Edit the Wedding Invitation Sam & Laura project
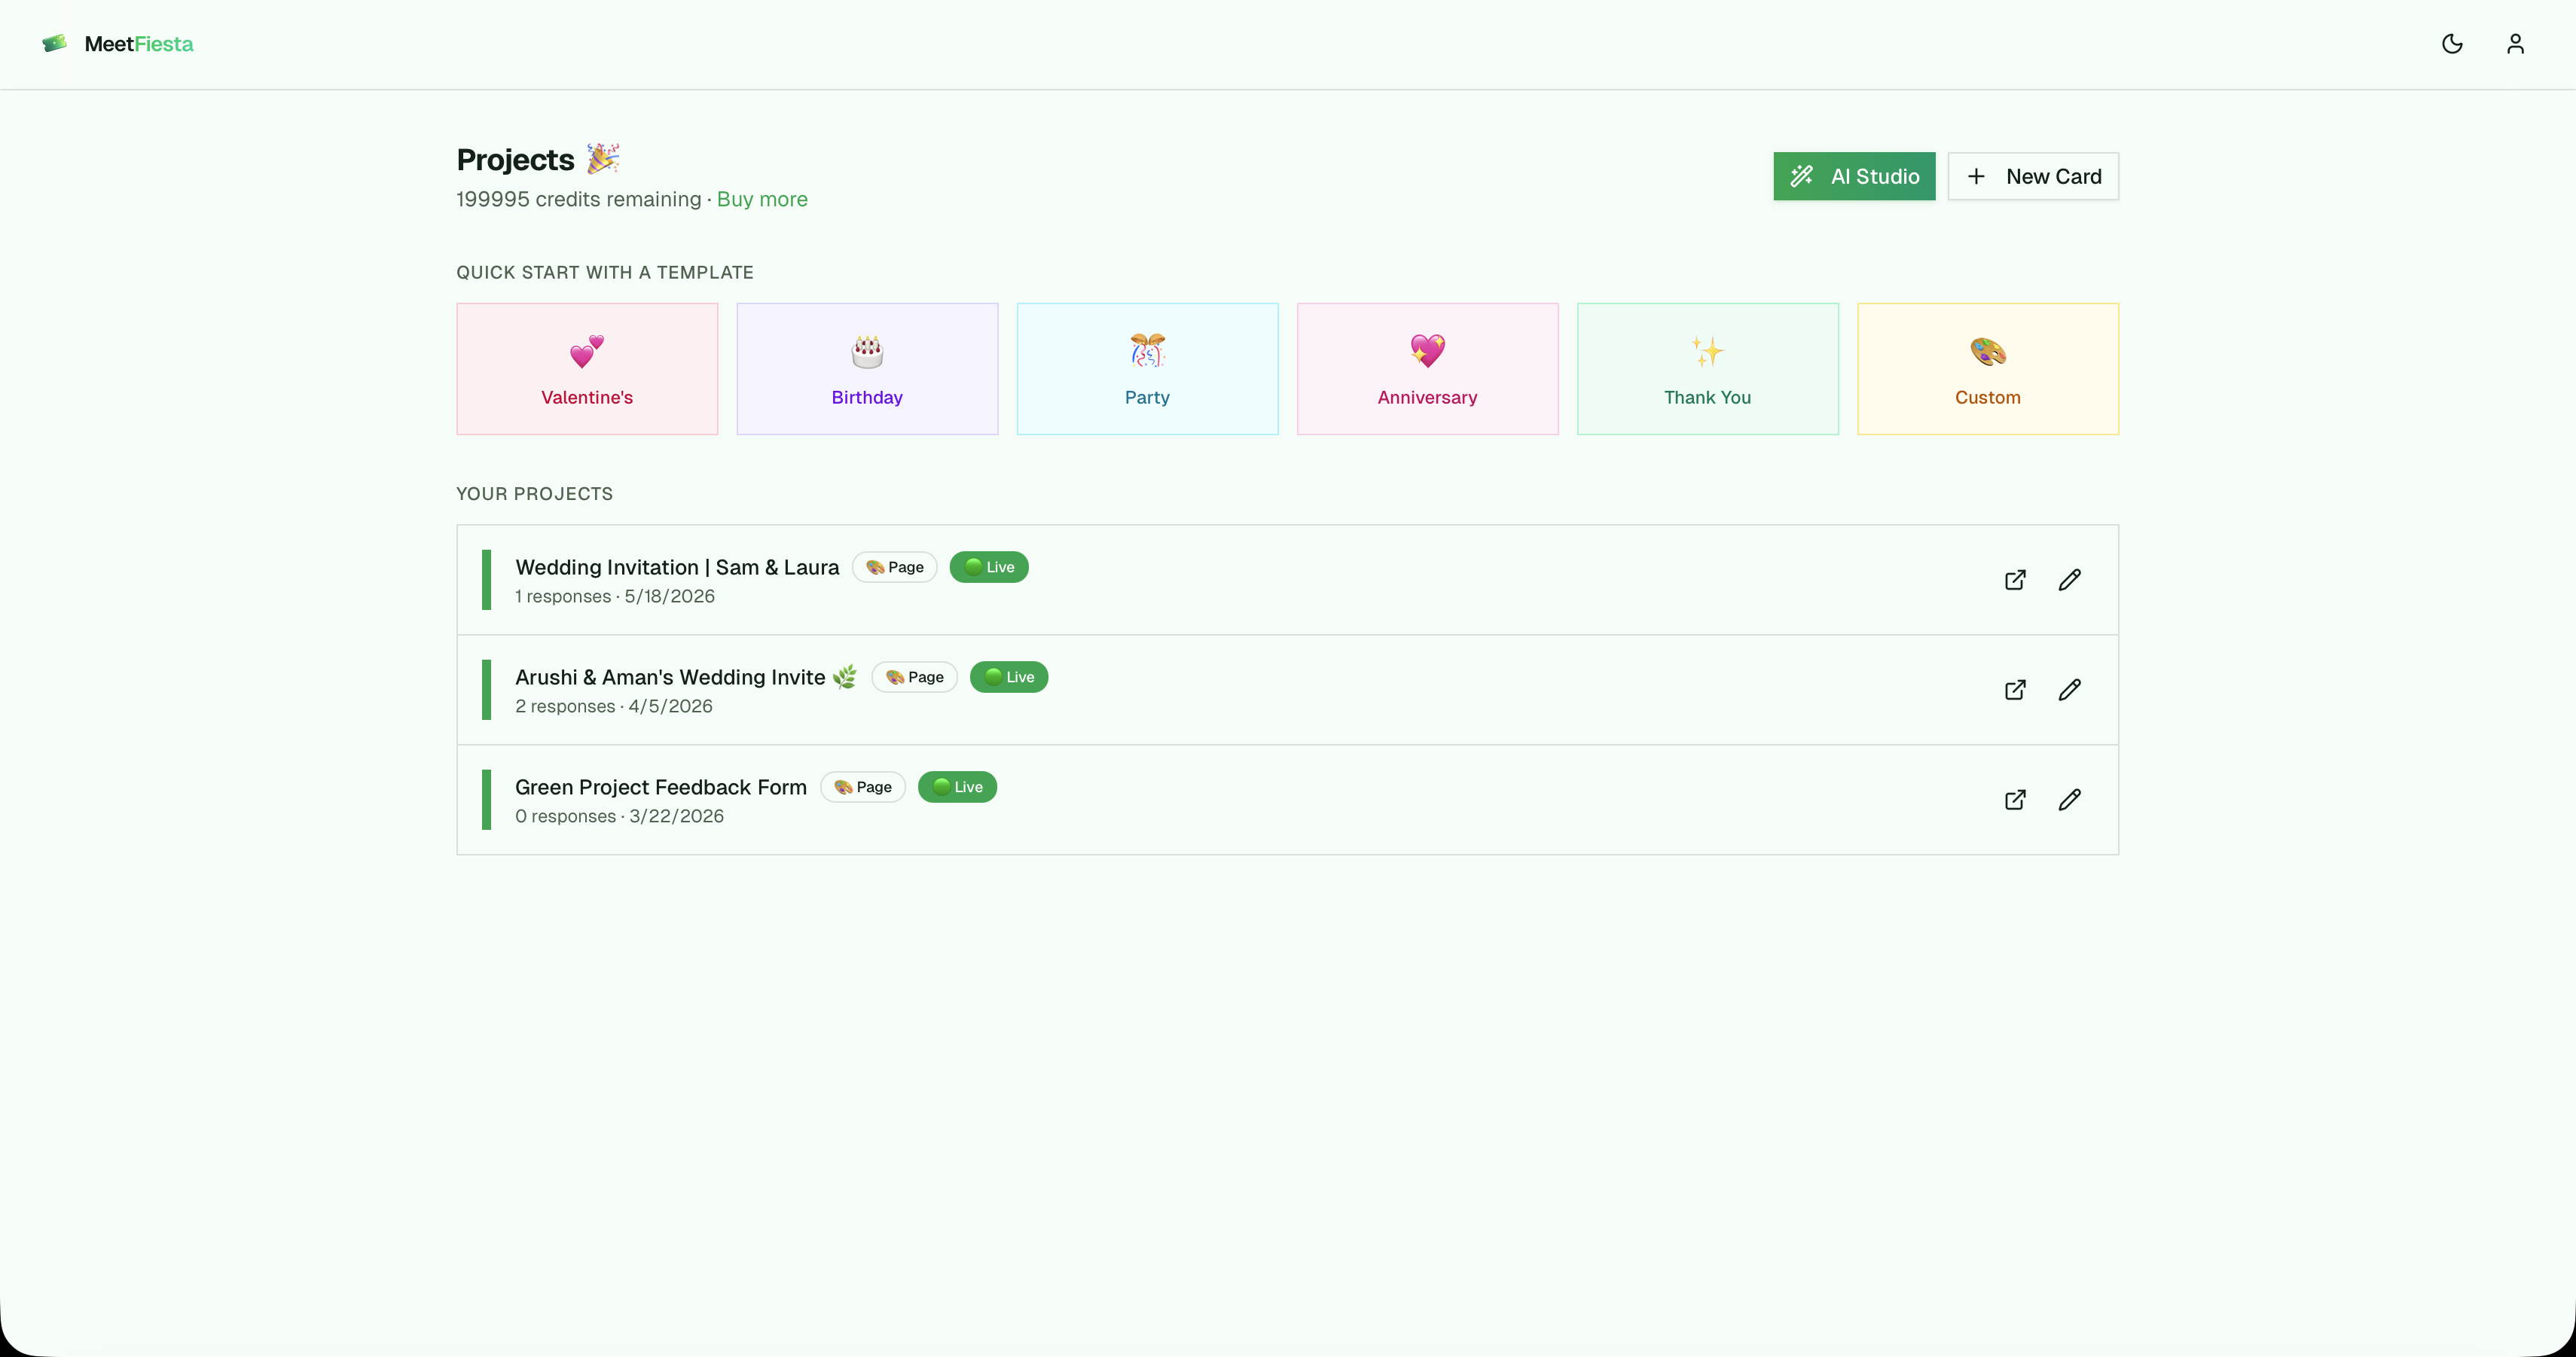The image size is (2576, 1357). [x=2069, y=580]
